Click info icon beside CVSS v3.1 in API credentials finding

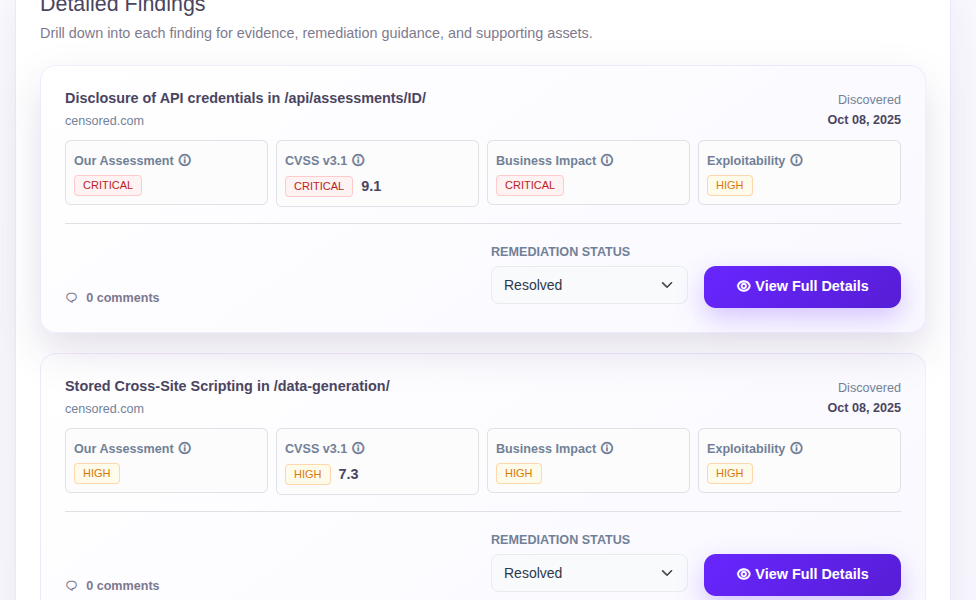pyautogui.click(x=358, y=160)
